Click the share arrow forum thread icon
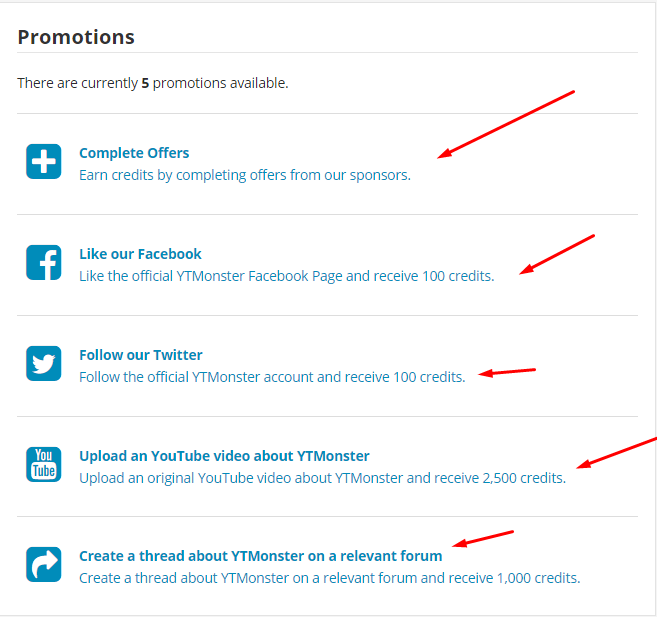 tap(44, 565)
